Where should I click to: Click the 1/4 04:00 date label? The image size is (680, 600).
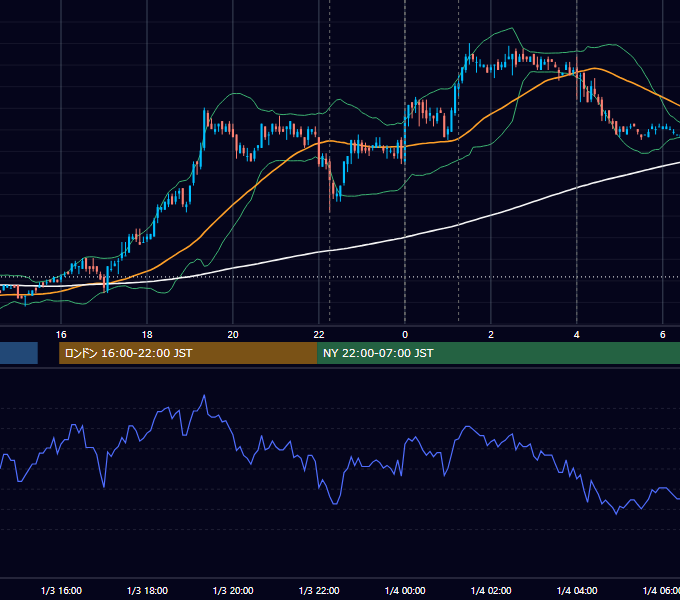577,590
